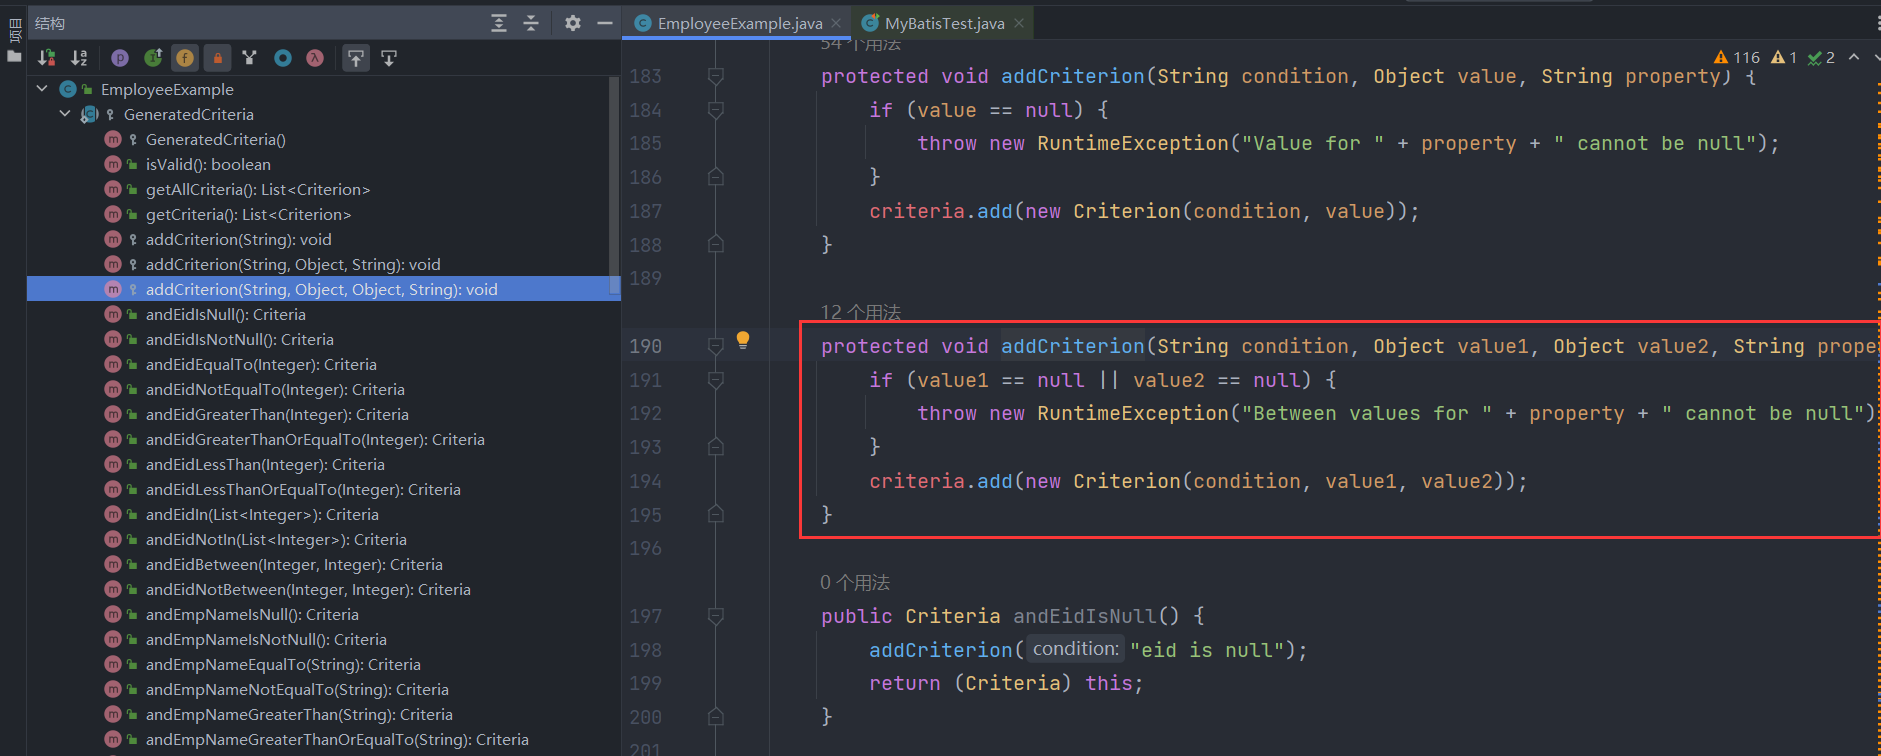1881x756 pixels.
Task: Click the weak warning count 1 indicator
Action: [1784, 57]
